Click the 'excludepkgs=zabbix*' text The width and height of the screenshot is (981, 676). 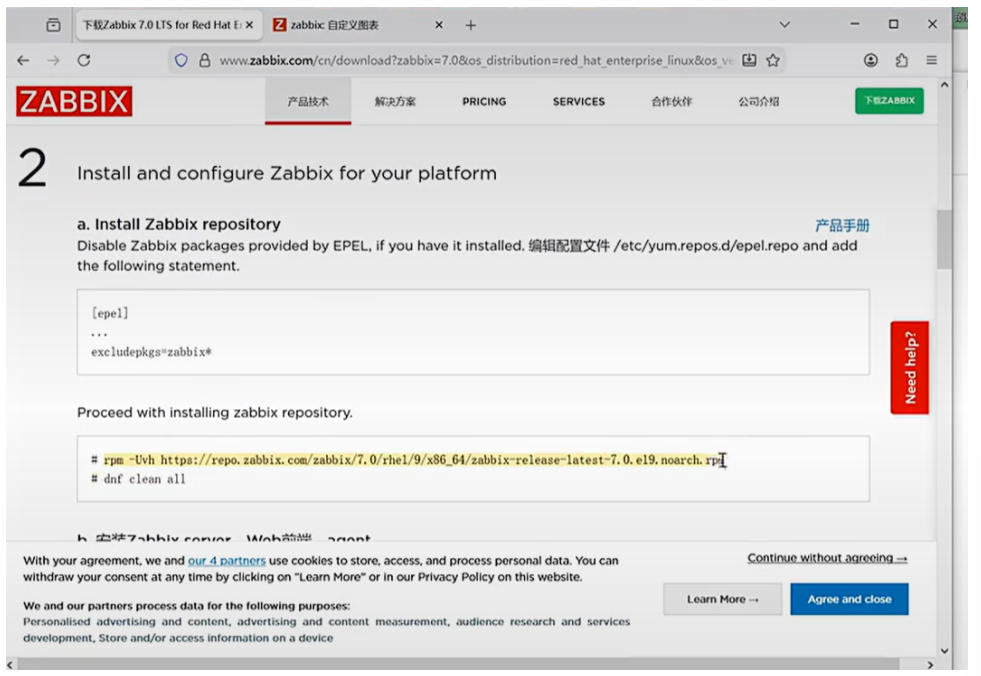(151, 352)
